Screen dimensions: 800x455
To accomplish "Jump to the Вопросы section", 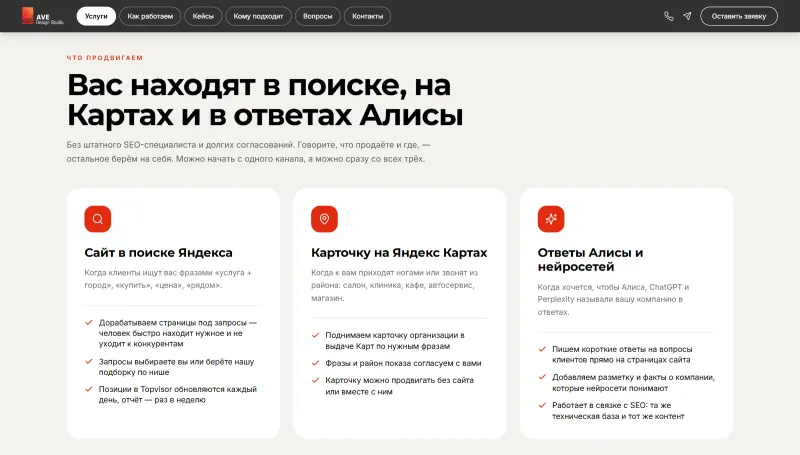I will pyautogui.click(x=317, y=16).
